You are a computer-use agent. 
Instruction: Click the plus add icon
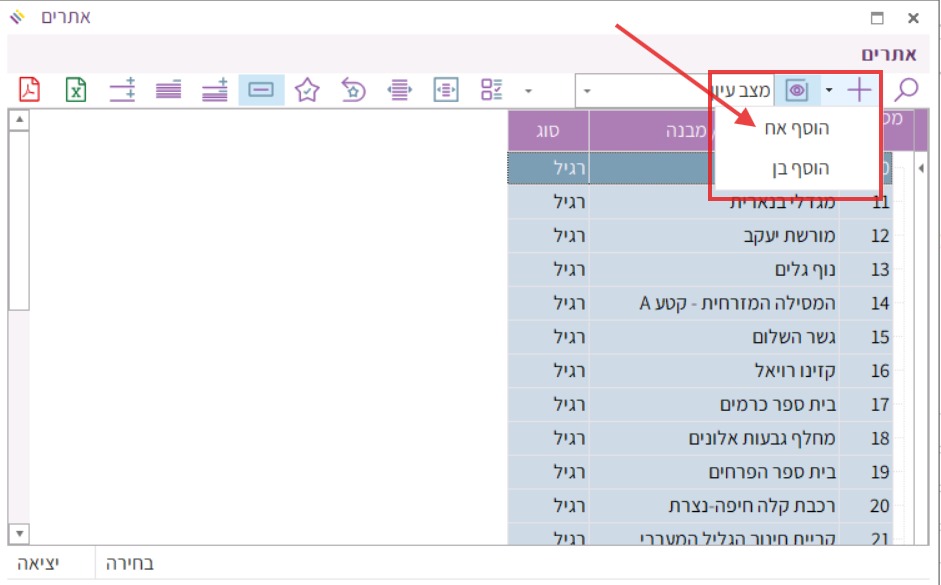click(859, 90)
